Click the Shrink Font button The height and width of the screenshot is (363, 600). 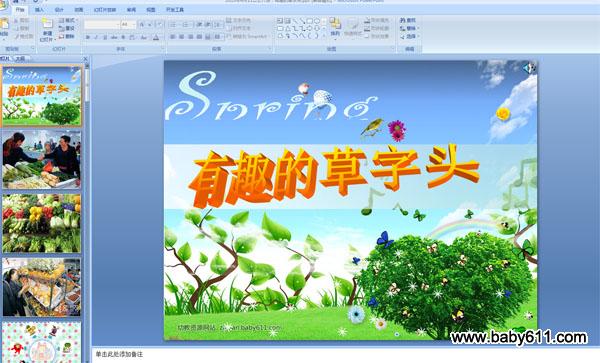(x=150, y=25)
